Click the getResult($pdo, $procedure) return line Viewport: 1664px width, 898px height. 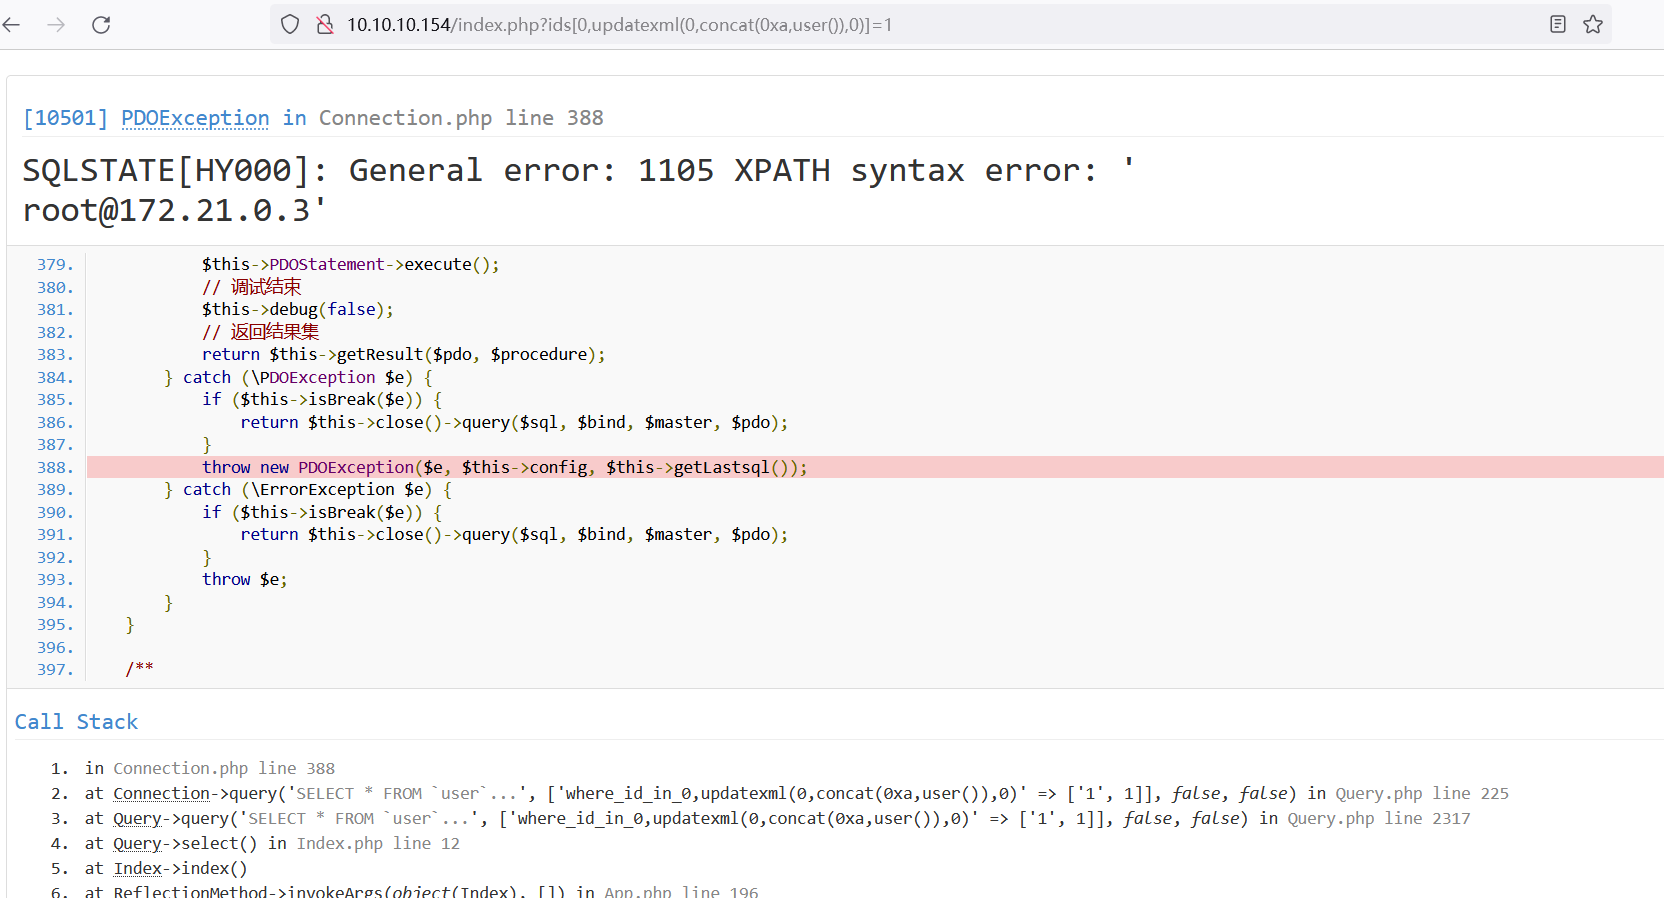tap(403, 354)
